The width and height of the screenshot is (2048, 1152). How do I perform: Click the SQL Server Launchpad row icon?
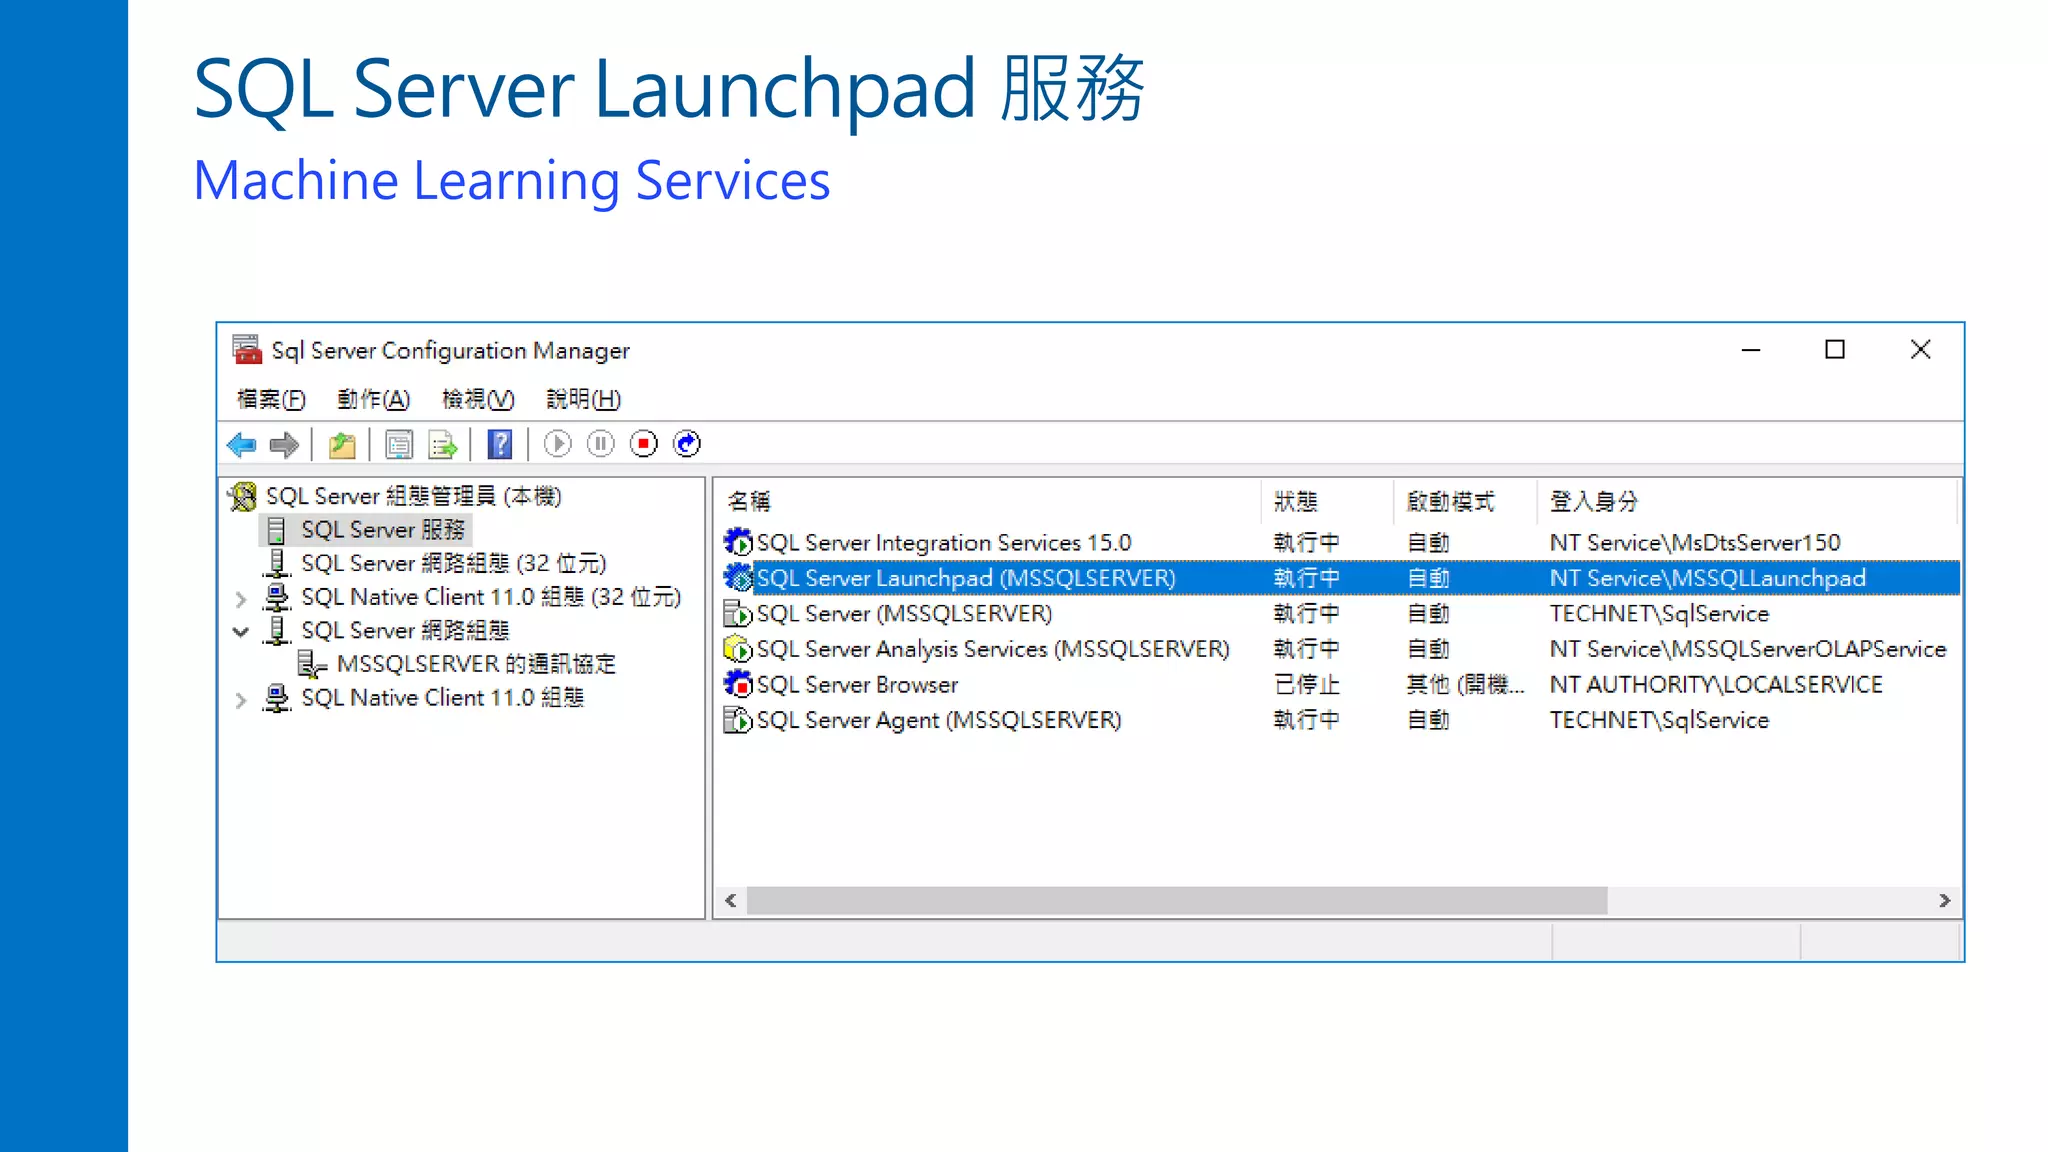pos(738,578)
